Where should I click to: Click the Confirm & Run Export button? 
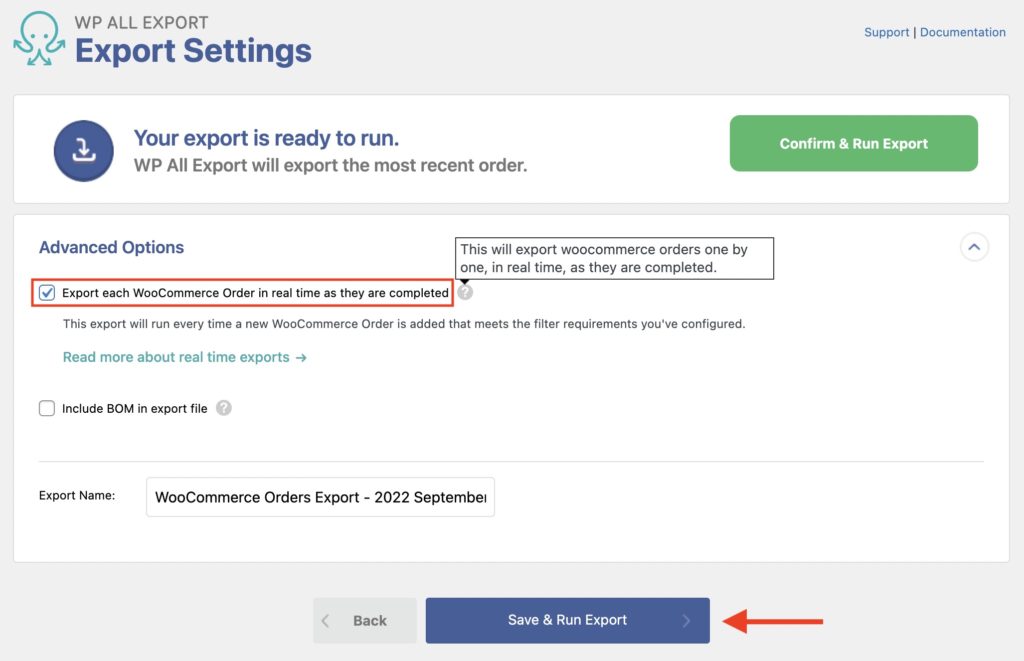coord(853,143)
